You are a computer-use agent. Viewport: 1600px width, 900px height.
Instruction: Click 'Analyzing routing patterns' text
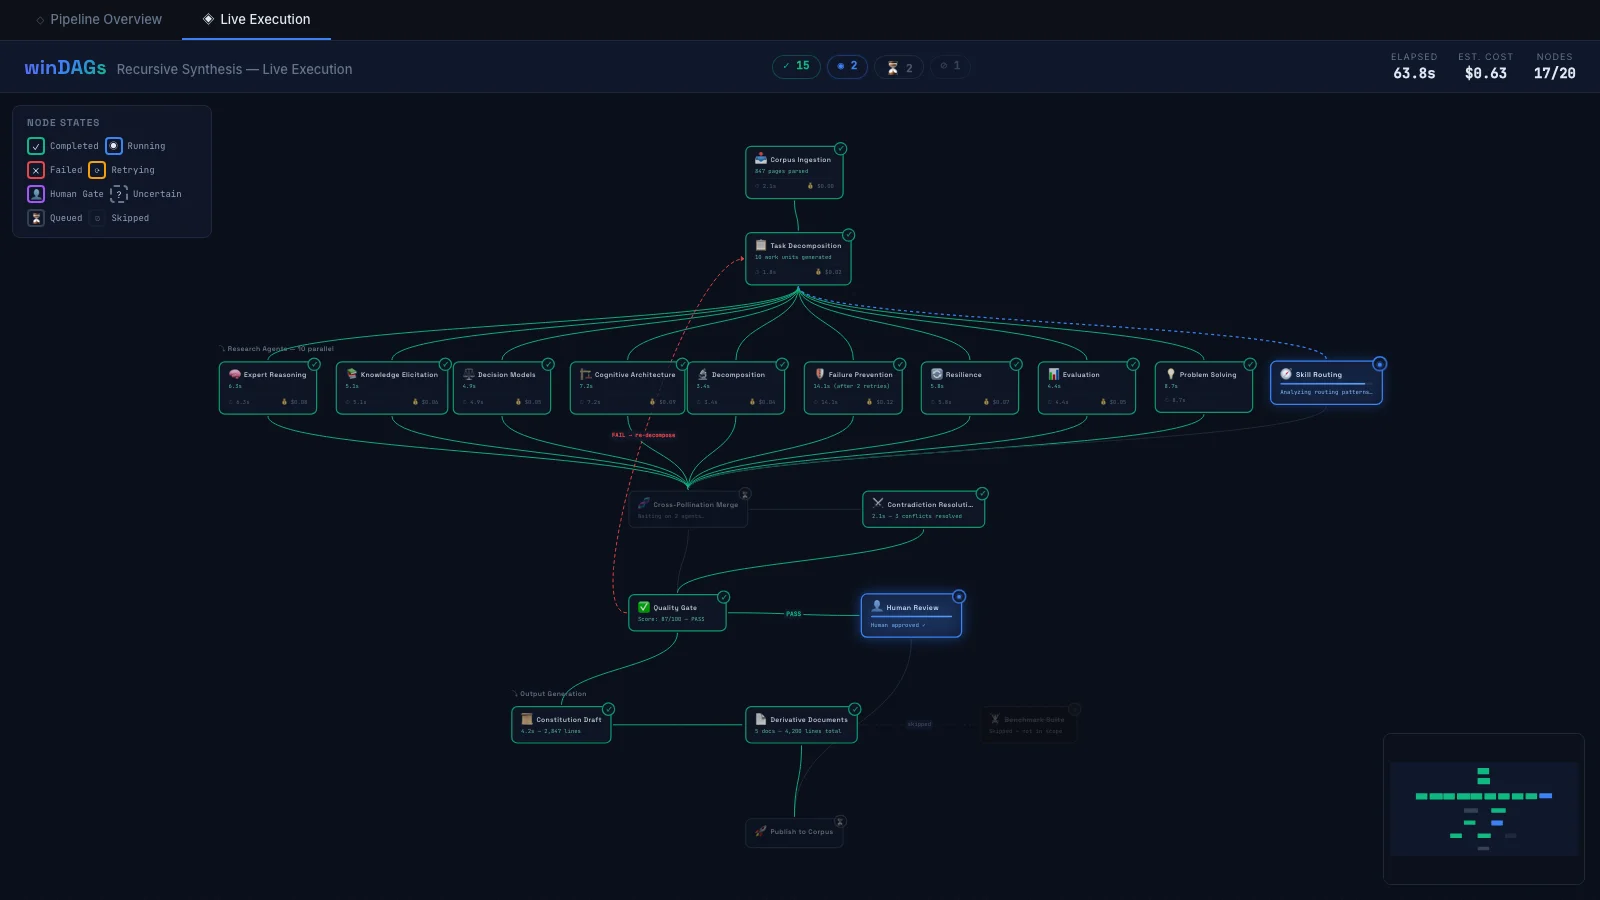(x=1326, y=392)
